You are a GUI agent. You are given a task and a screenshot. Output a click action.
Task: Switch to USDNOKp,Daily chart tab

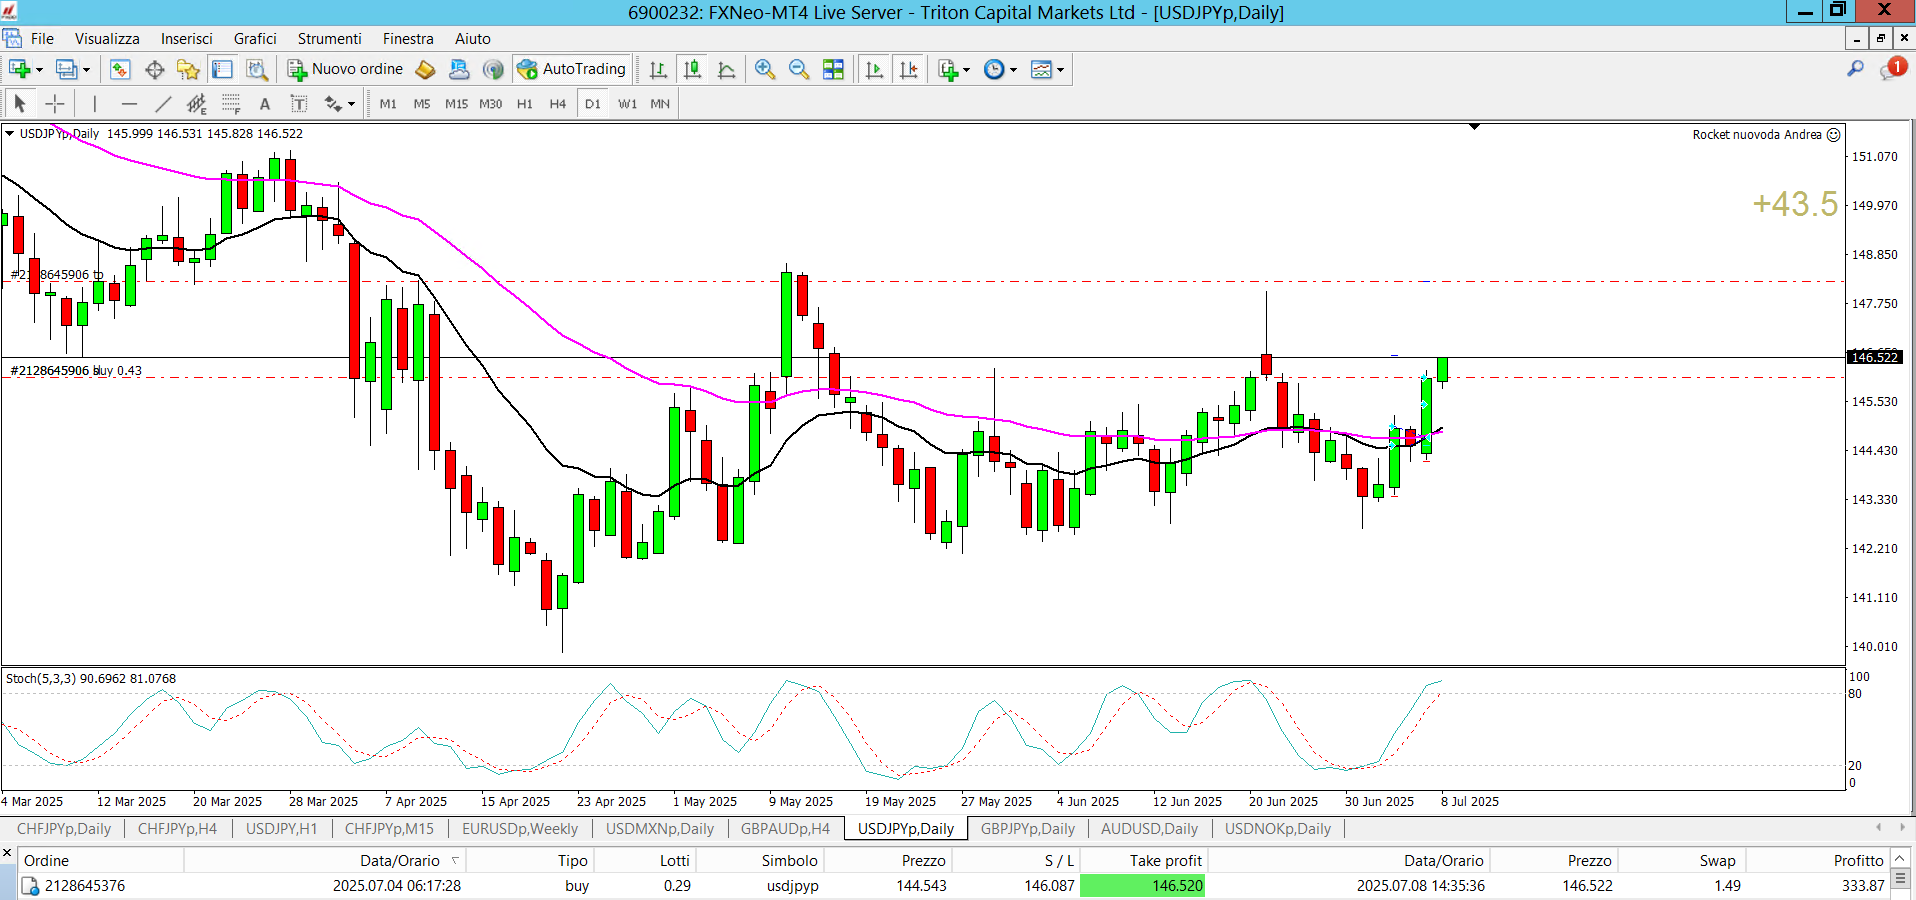(1278, 828)
